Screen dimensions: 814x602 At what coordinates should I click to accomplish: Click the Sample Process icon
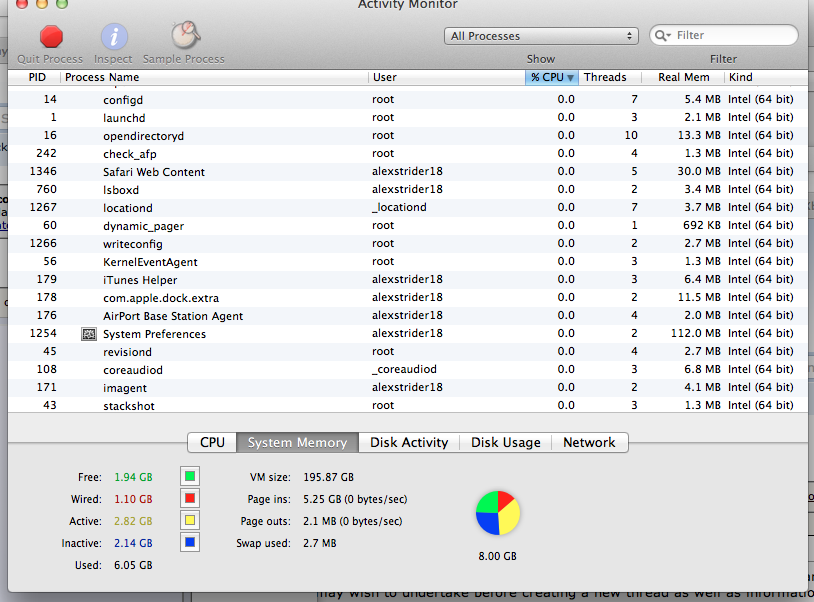click(x=185, y=35)
